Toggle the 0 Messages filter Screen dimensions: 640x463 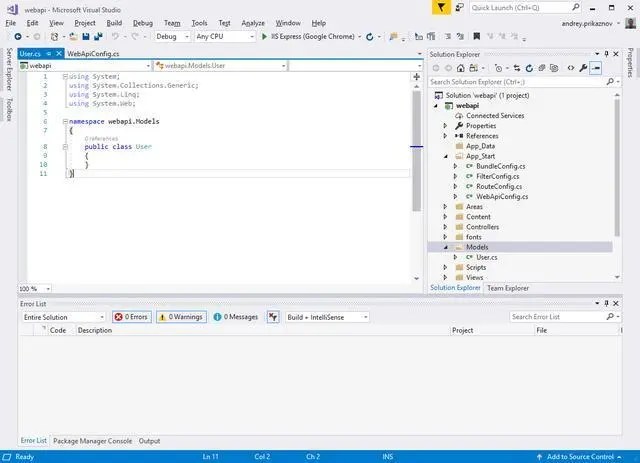[235, 317]
